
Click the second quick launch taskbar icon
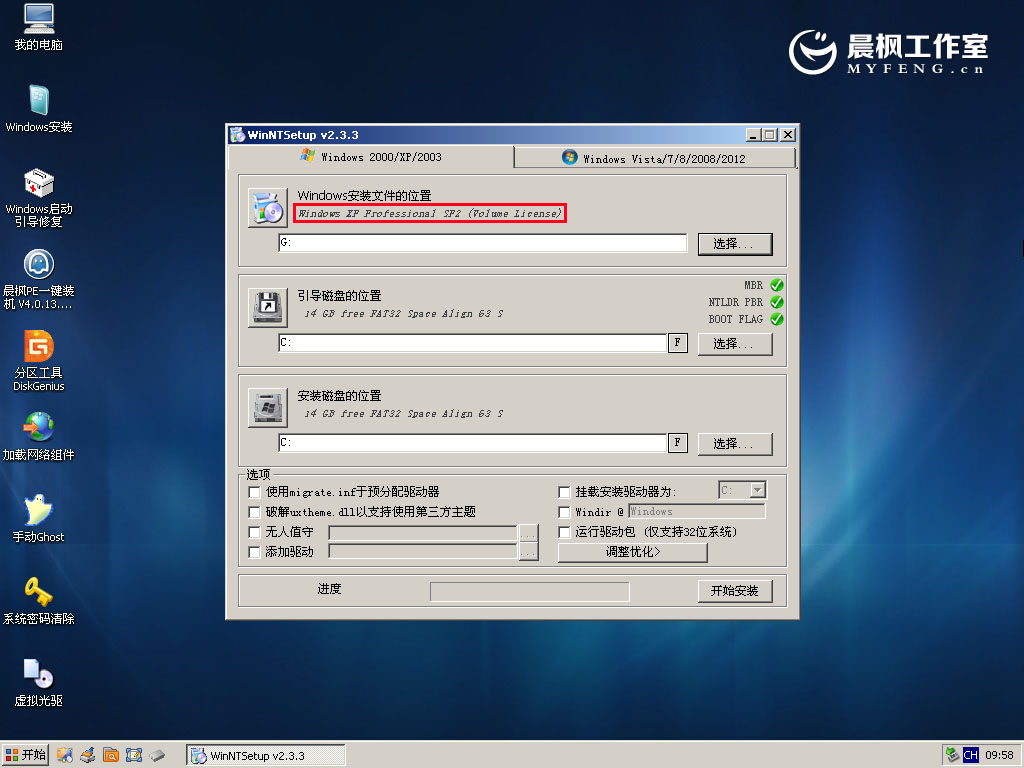pos(88,756)
